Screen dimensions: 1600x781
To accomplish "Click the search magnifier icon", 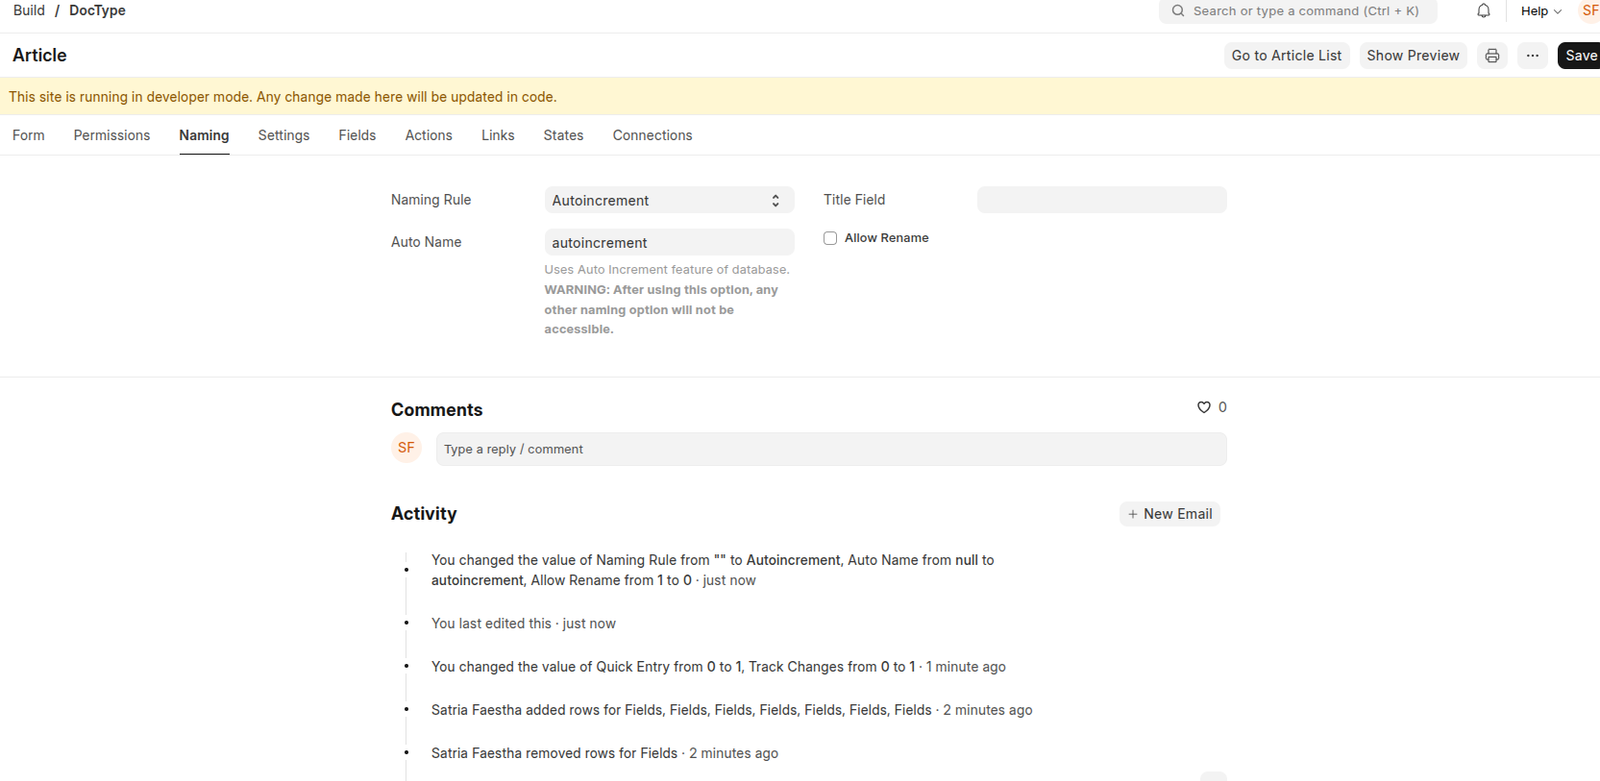I will (1178, 11).
